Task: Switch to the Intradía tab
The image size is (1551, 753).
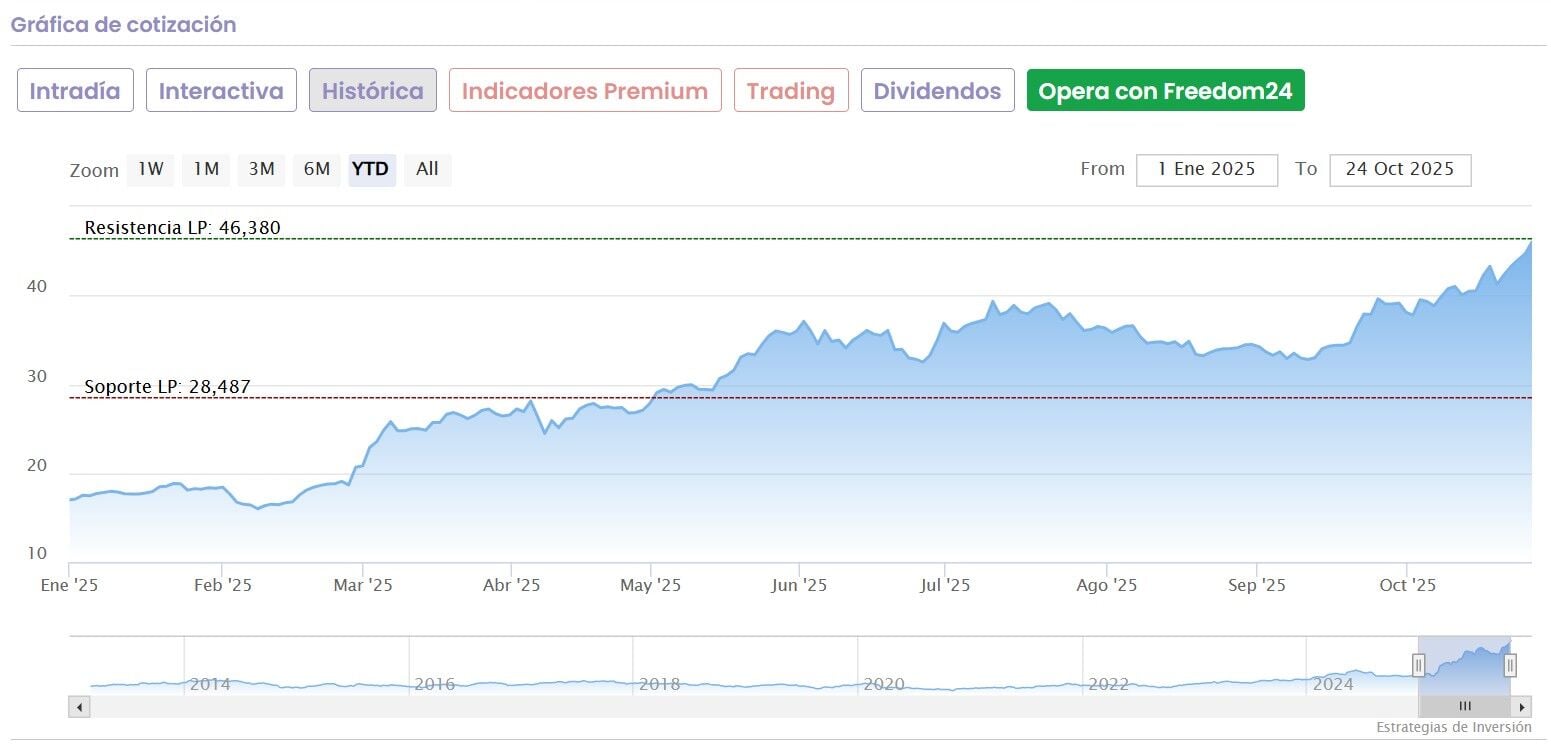Action: (75, 91)
